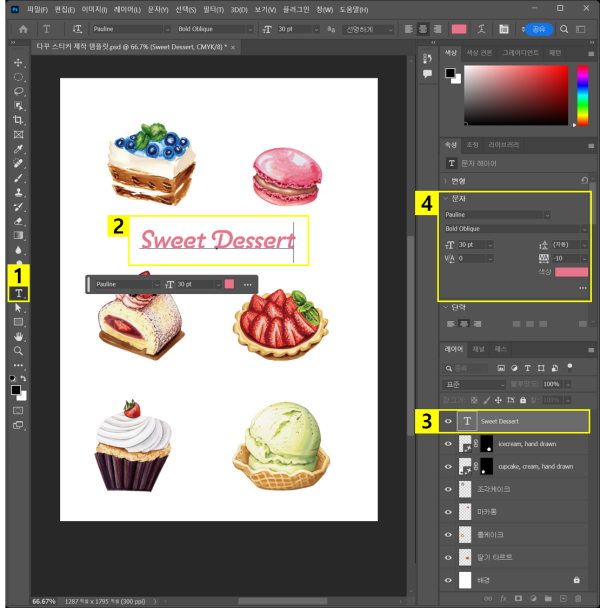Click the rainbow hue slider
This screenshot has height=608, width=600.
(582, 95)
